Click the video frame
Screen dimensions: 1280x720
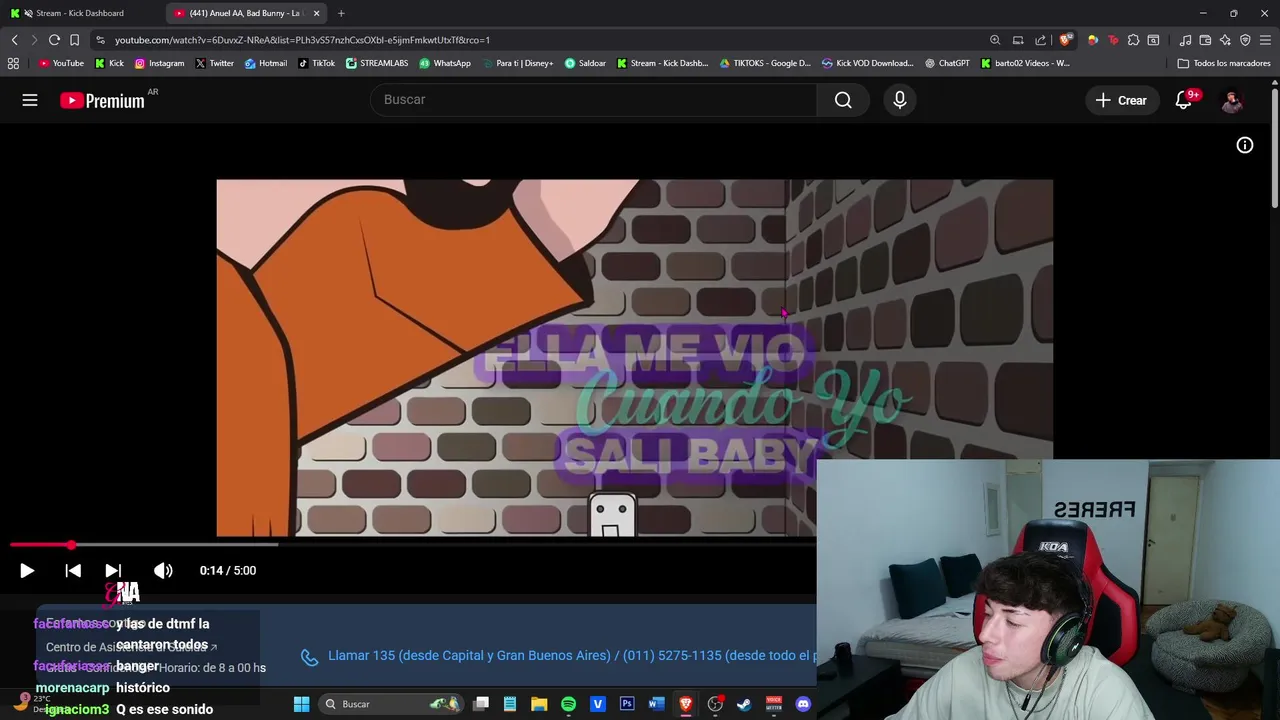[634, 358]
